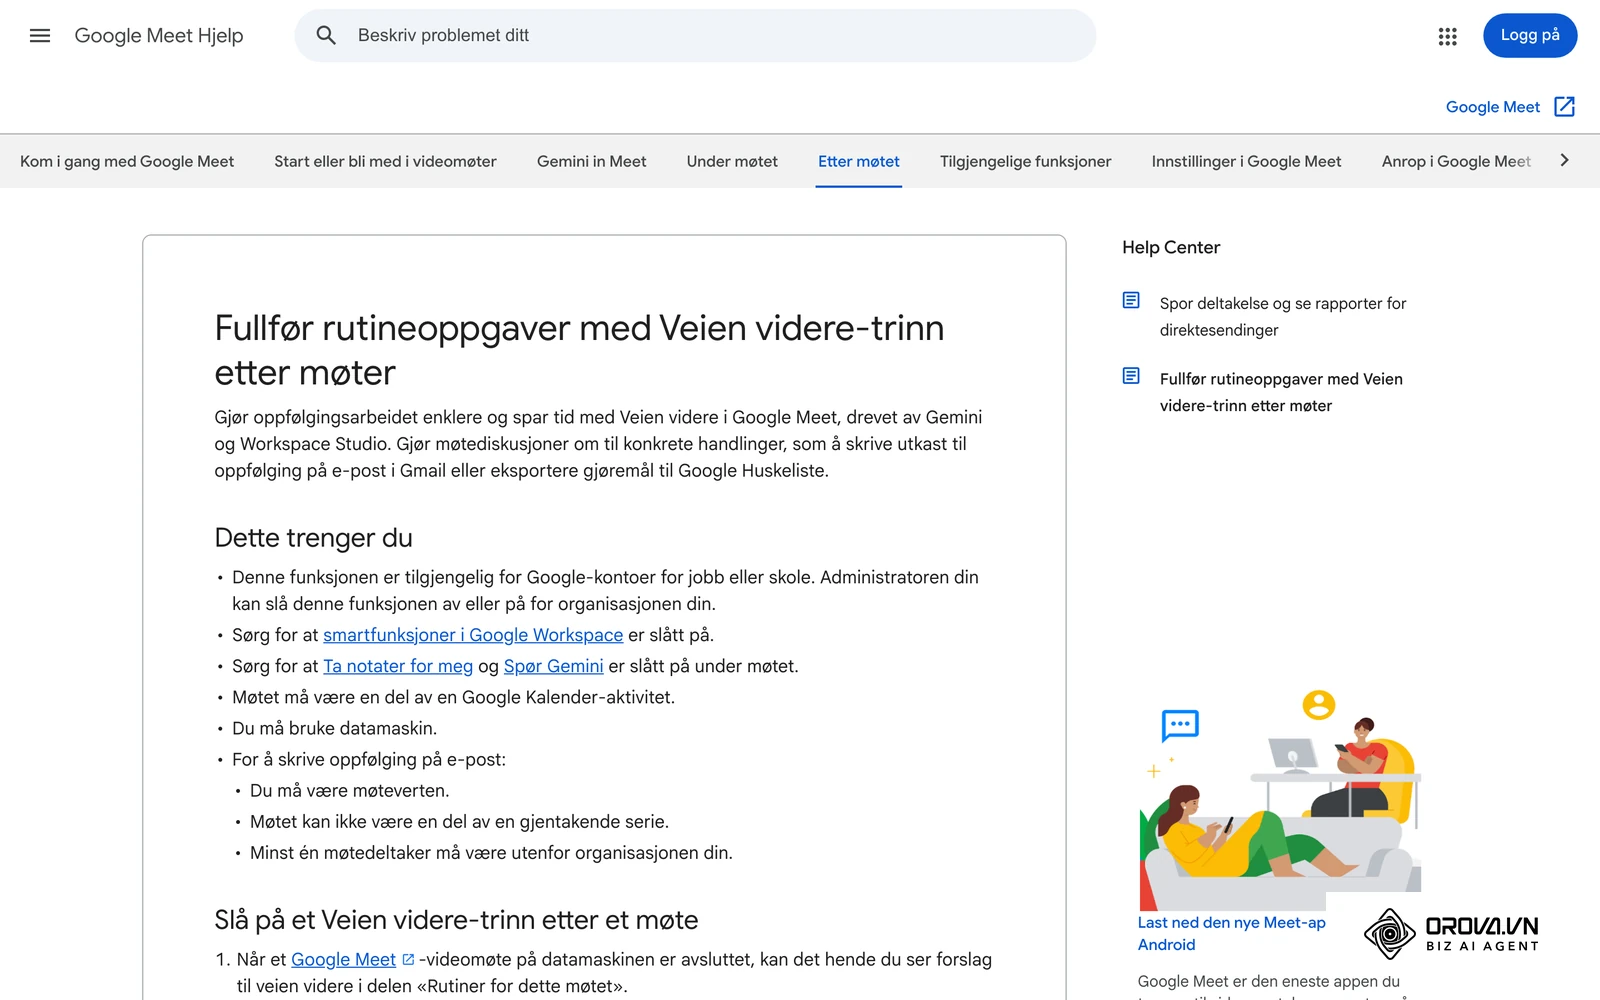The image size is (1600, 1000).
Task: Switch to Kom i gang med Google Meet tab
Action: [x=127, y=161]
